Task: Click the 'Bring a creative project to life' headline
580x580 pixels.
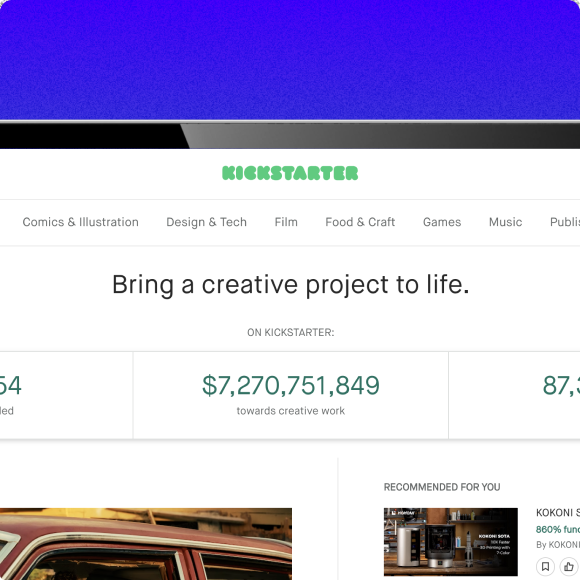Action: [291, 285]
